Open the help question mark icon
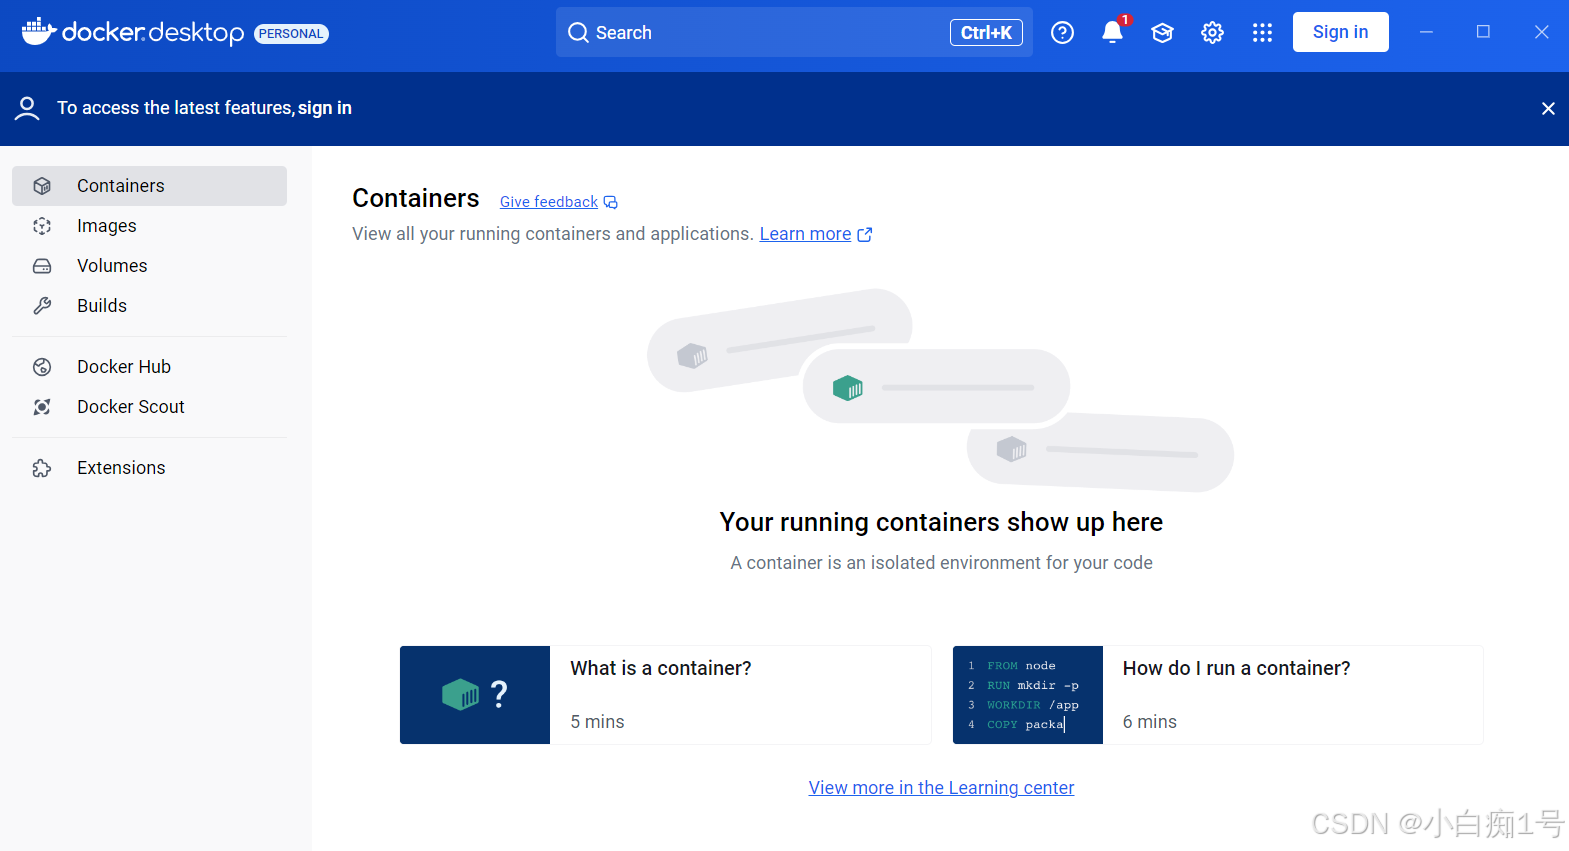Screen dimensions: 1569x851 click(x=1062, y=33)
